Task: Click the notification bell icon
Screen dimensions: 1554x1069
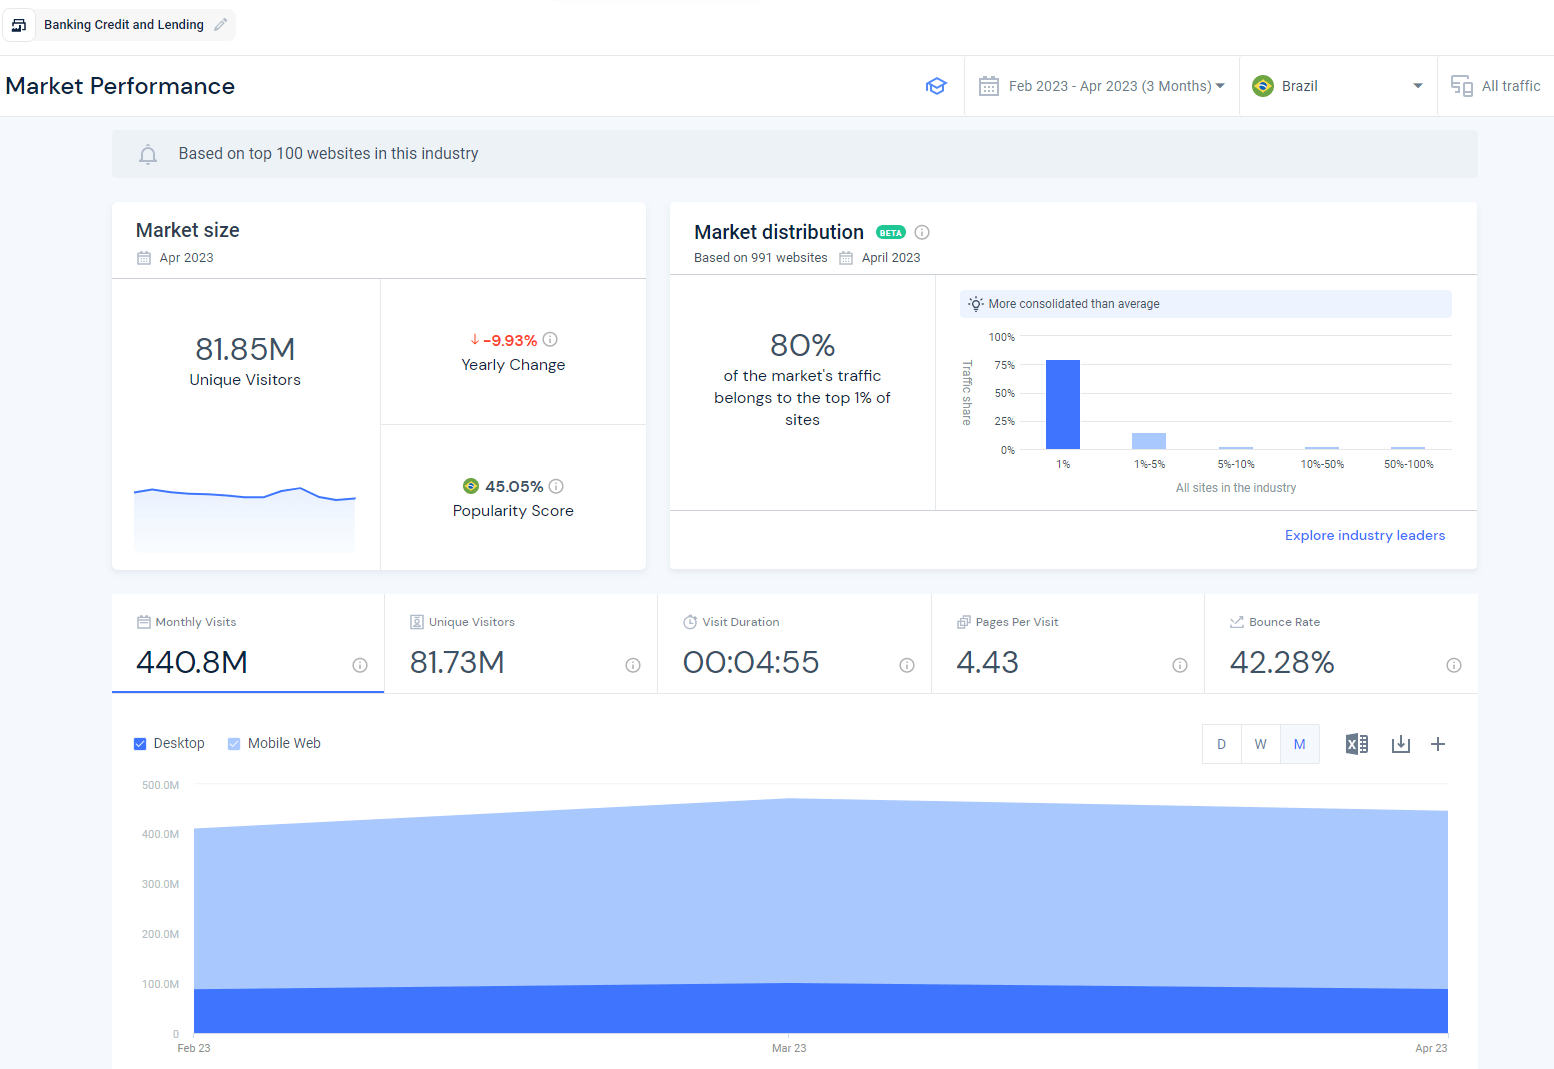Action: point(148,154)
